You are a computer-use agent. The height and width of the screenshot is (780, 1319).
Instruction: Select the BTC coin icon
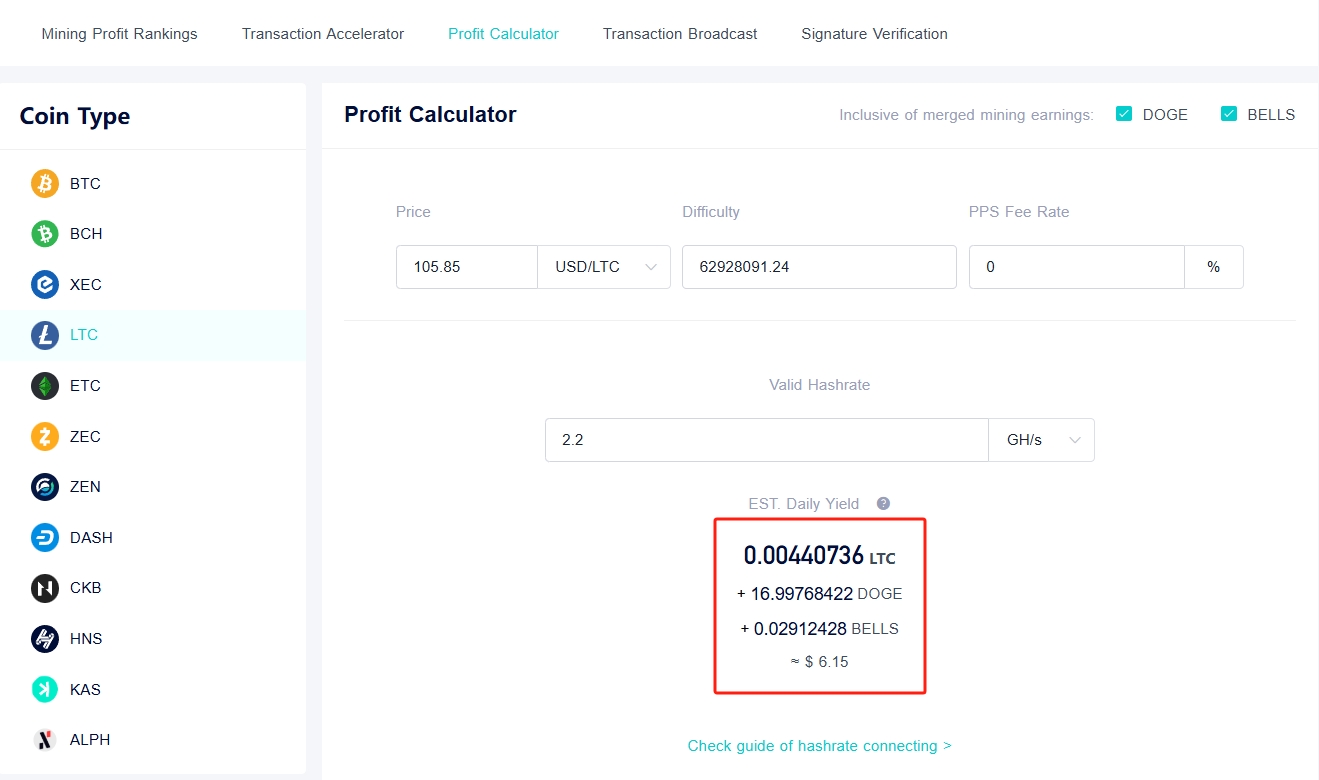pyautogui.click(x=44, y=183)
